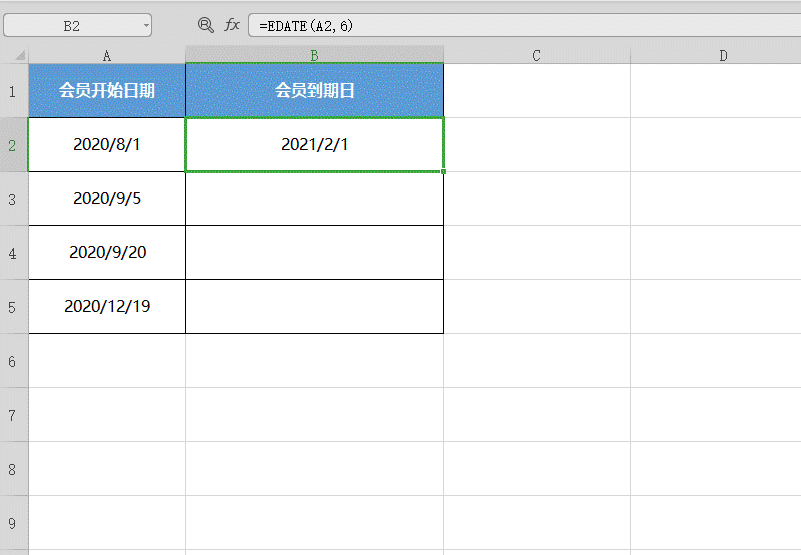Select row 9 header
The height and width of the screenshot is (555, 801).
14,523
